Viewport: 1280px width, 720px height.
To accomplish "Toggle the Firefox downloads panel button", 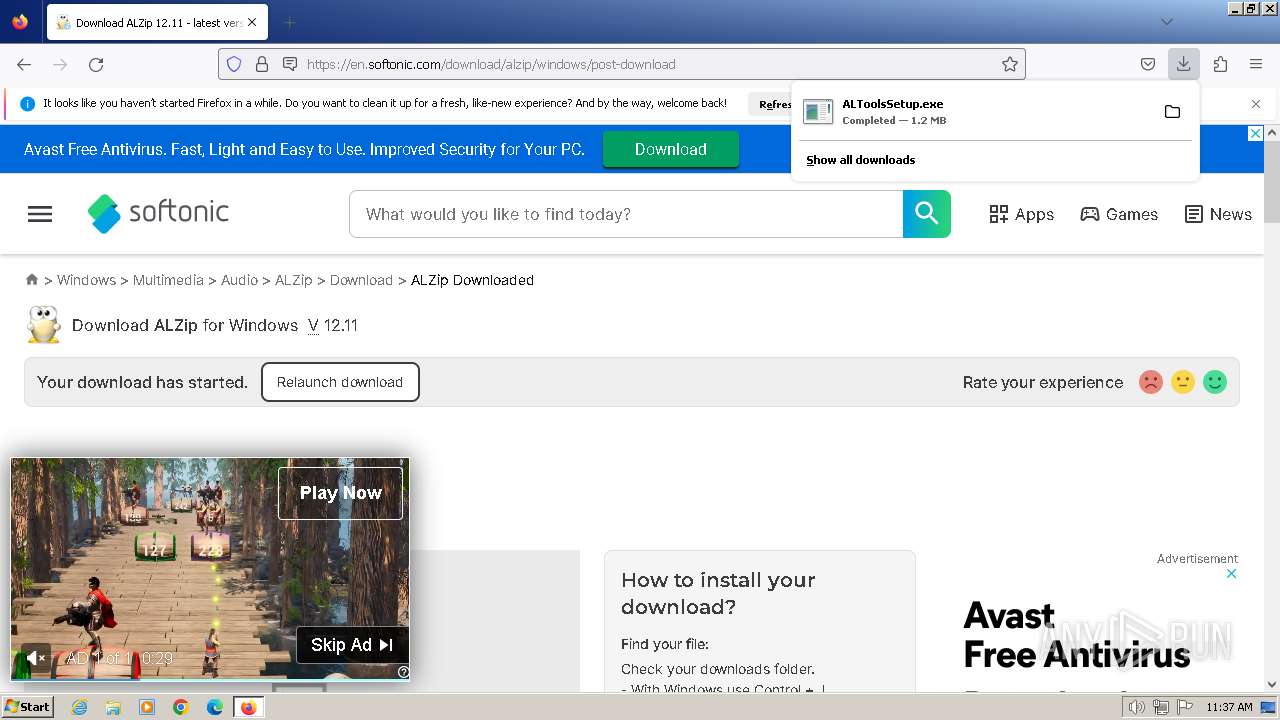I will pyautogui.click(x=1183, y=64).
